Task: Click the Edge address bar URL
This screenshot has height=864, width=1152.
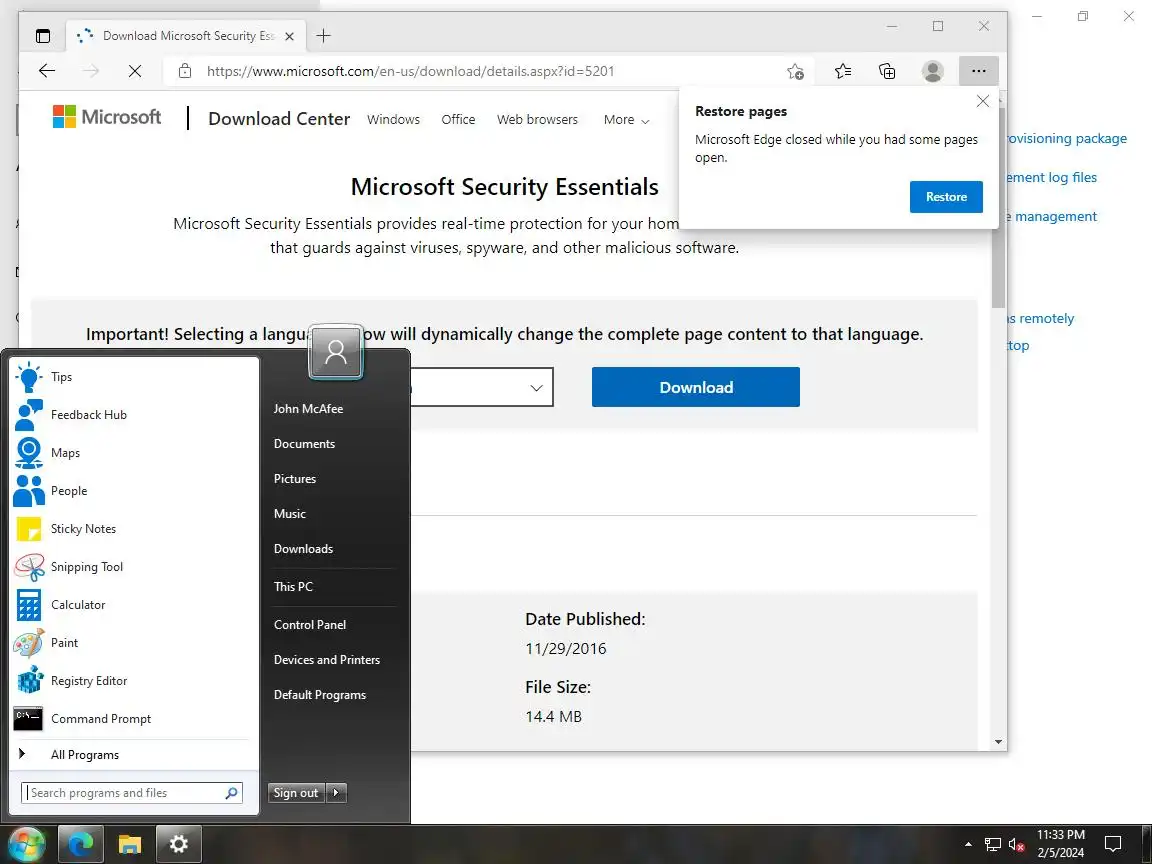Action: [x=410, y=71]
